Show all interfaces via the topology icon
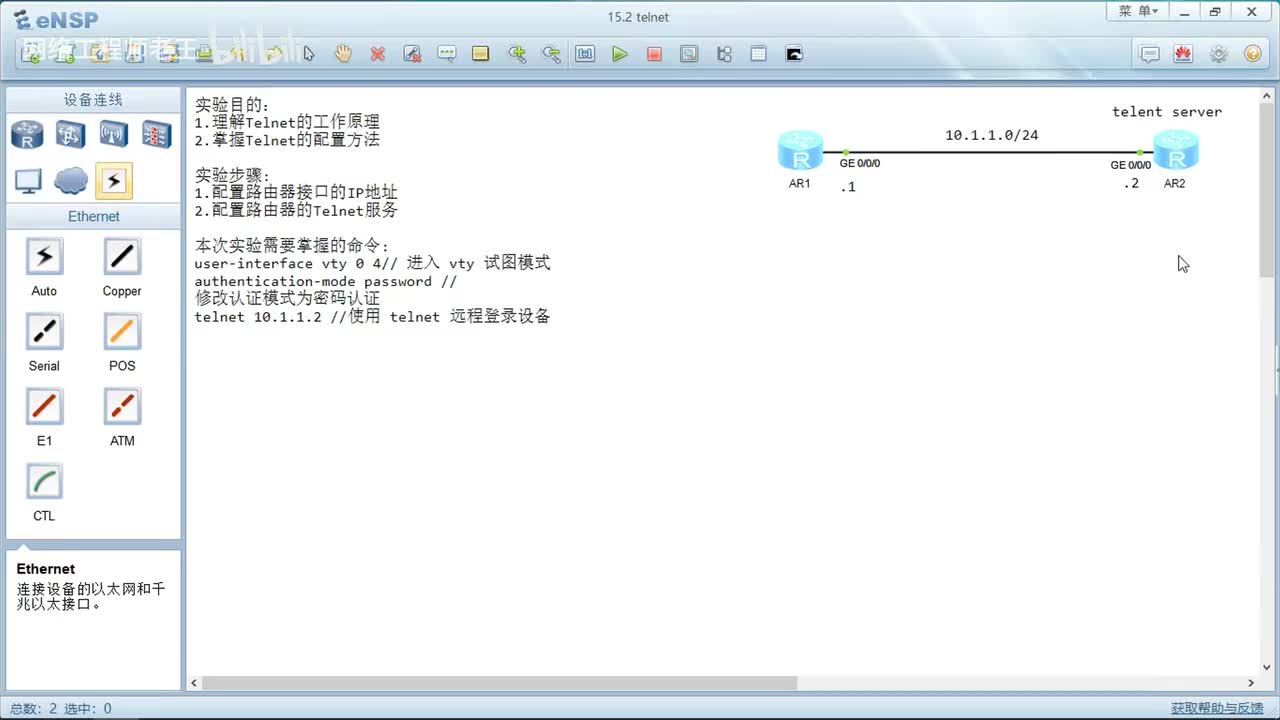This screenshot has width=1280, height=720. (x=724, y=54)
